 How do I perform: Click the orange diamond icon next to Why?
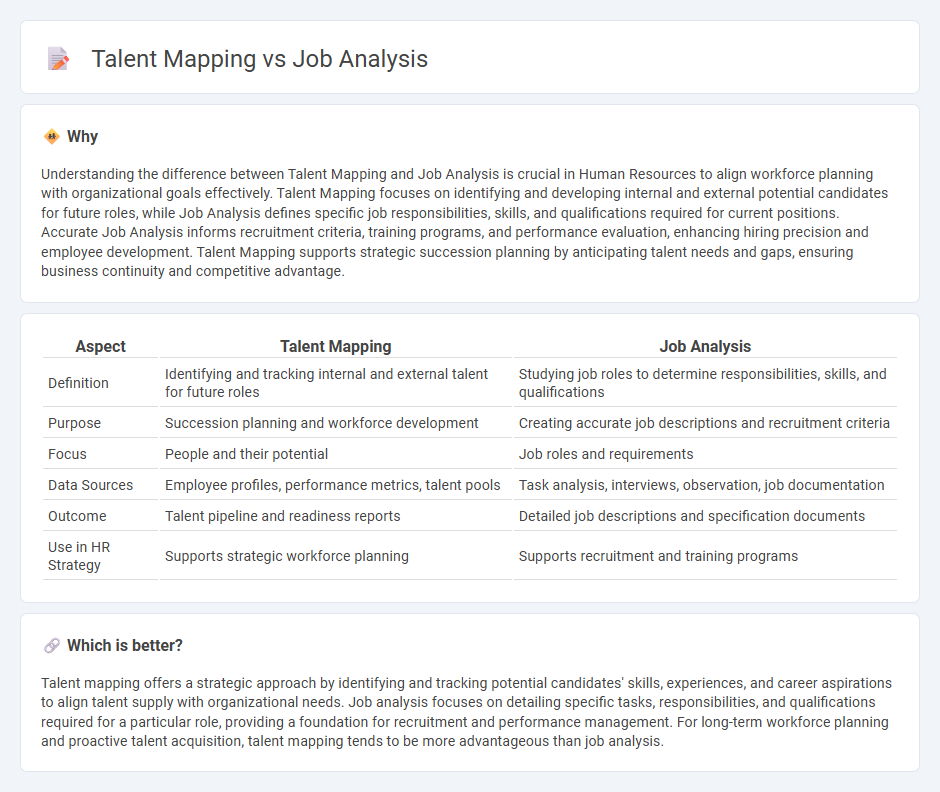[52, 137]
